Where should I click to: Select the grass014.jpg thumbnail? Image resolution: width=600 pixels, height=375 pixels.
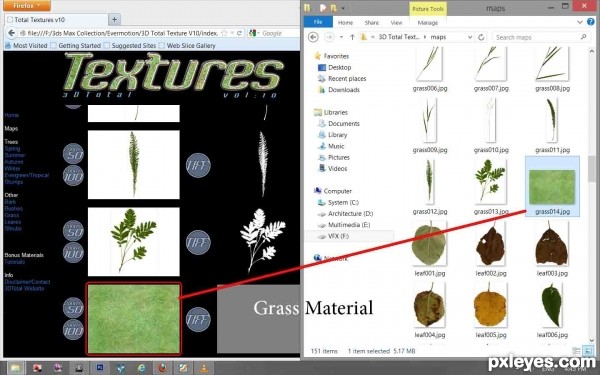pos(552,186)
